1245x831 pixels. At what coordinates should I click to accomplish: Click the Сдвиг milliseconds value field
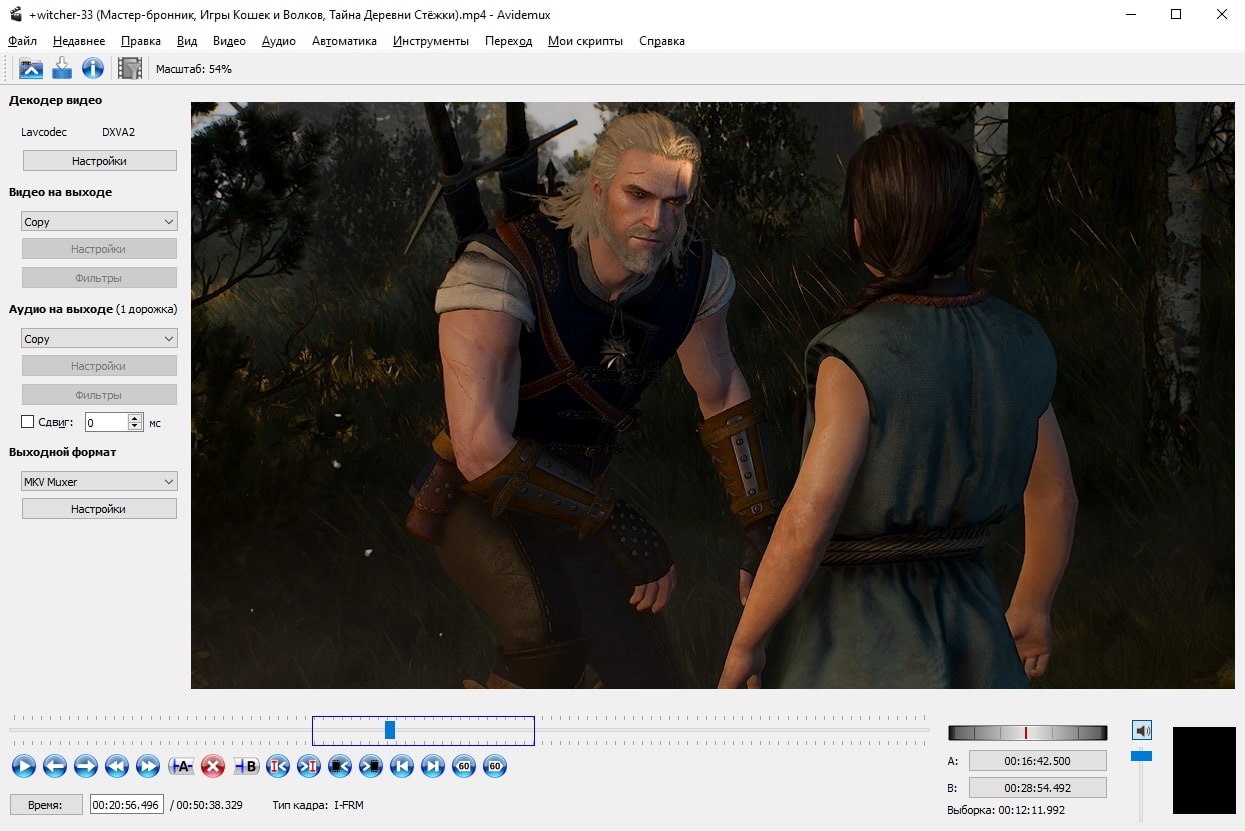[106, 422]
